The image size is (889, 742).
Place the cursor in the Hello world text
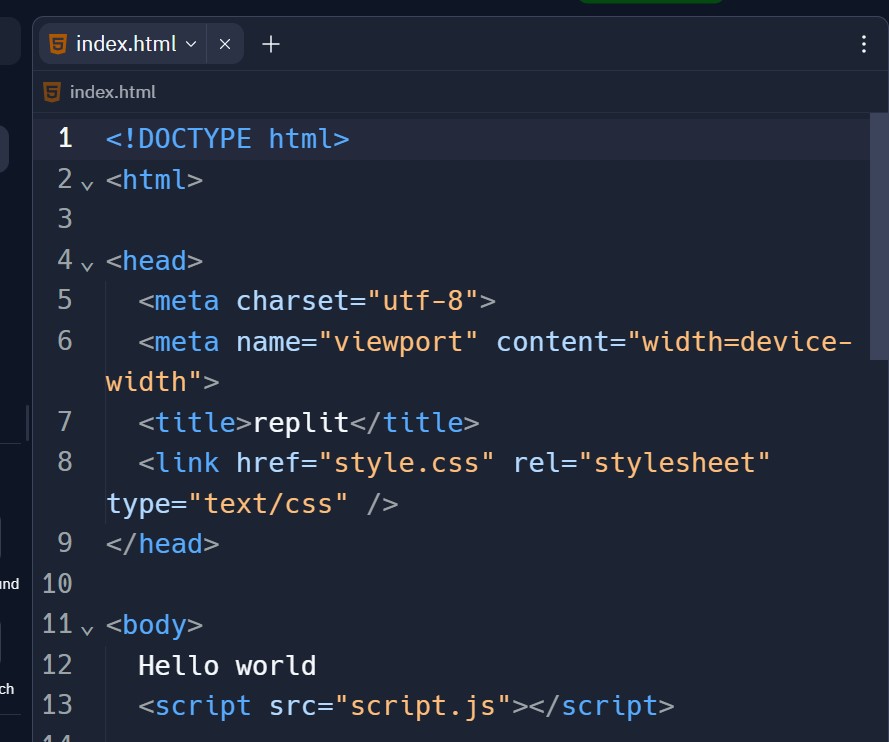(x=227, y=665)
